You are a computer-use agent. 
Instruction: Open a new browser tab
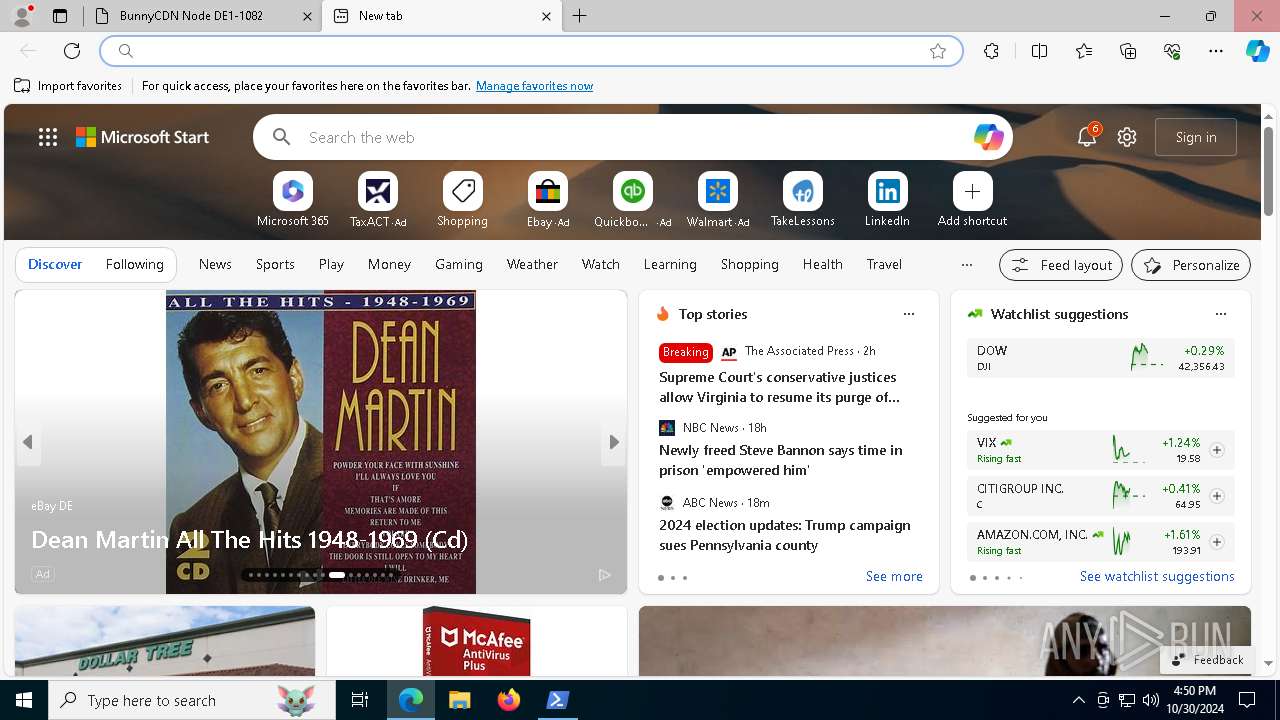(x=580, y=16)
